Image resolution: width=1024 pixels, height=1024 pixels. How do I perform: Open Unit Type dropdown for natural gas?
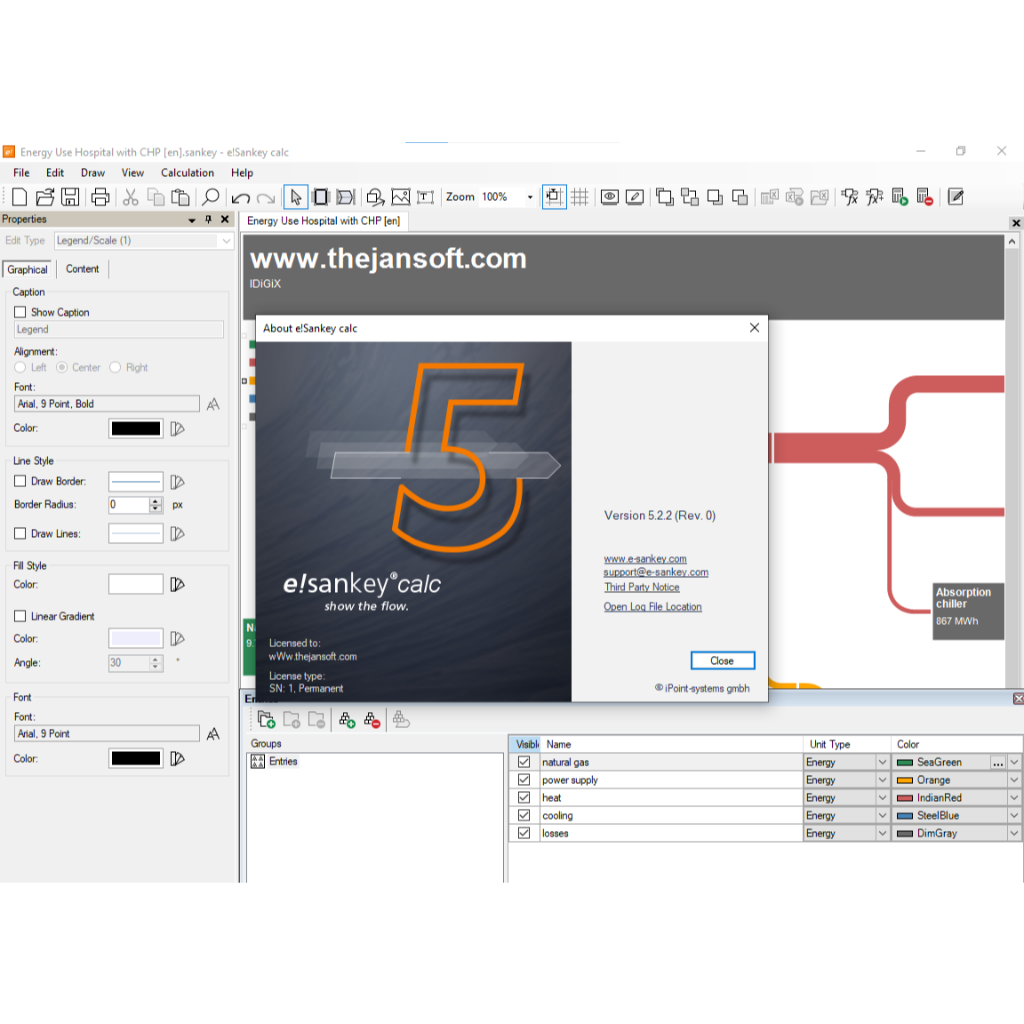tap(882, 762)
